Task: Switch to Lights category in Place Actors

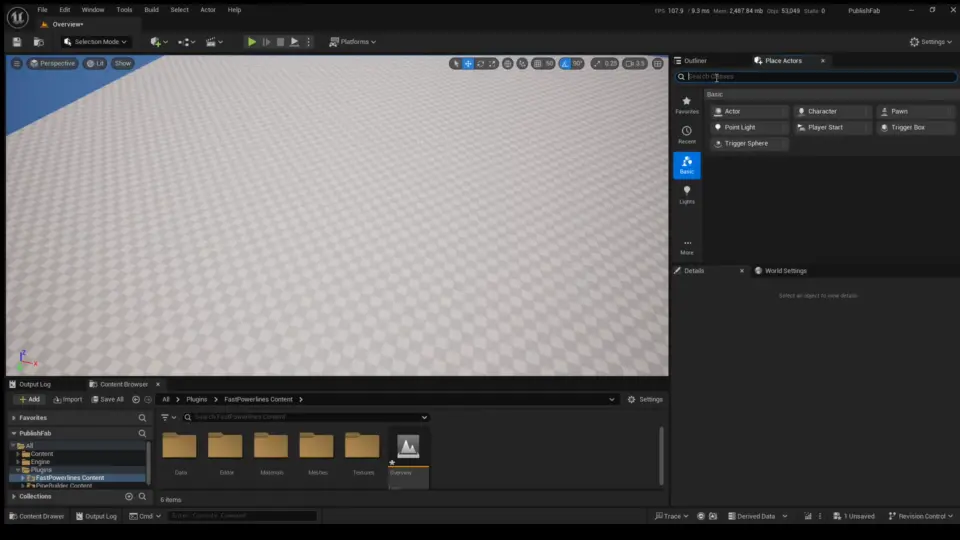Action: point(686,194)
